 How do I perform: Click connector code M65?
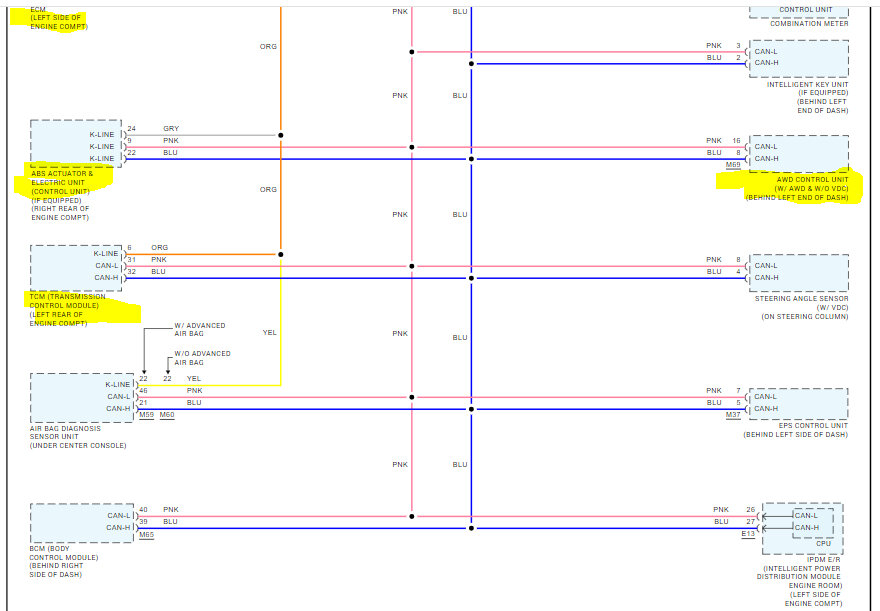[x=146, y=535]
